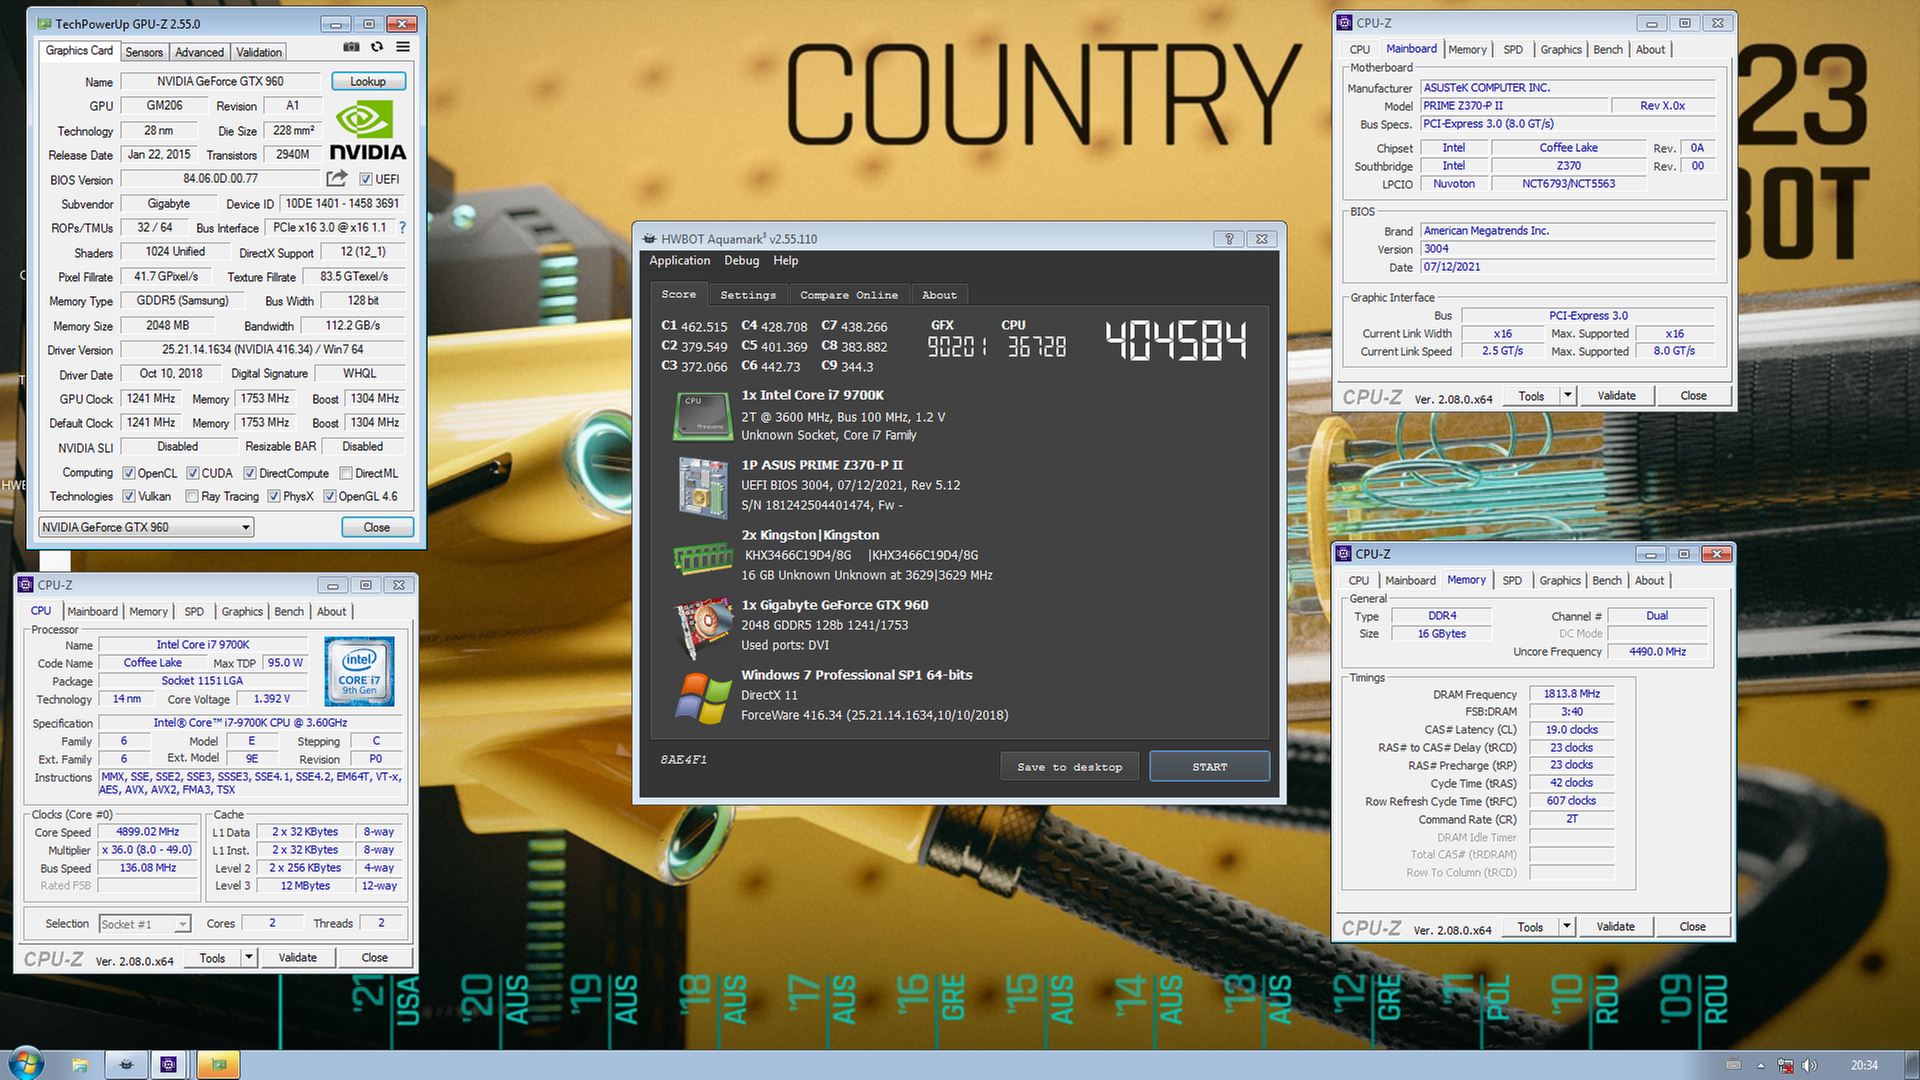Expand Tools dropdown arrow in CPU-Z Mainboard window
The width and height of the screenshot is (1920, 1080).
pyautogui.click(x=1567, y=396)
